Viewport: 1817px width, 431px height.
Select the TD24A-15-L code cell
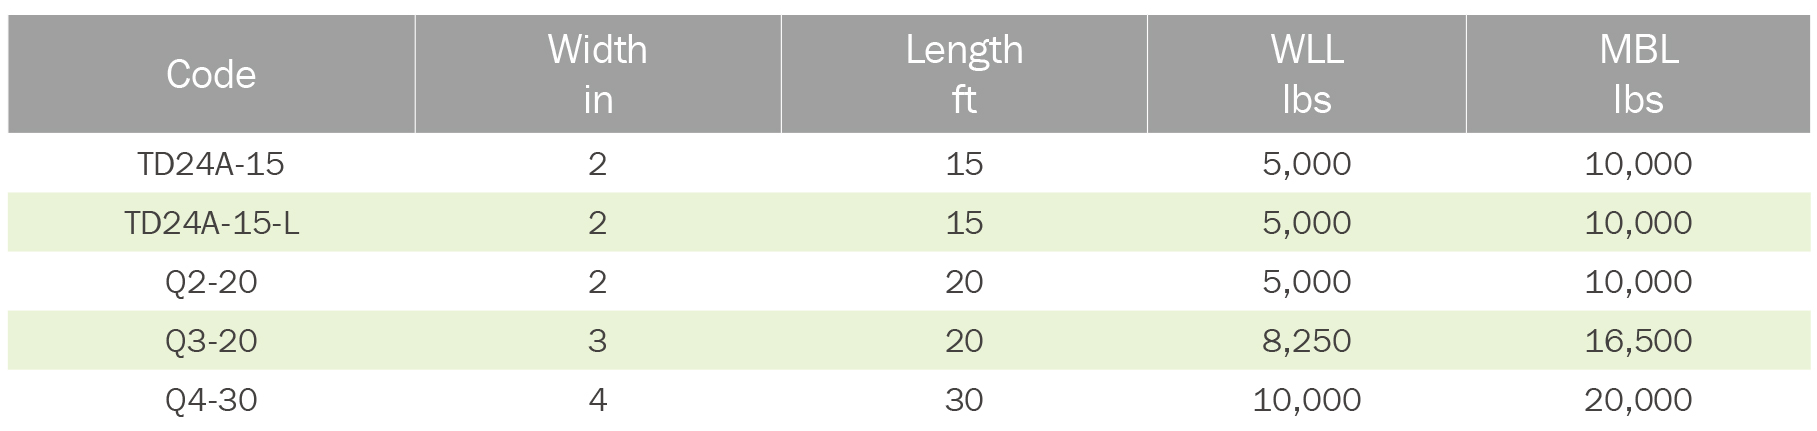(211, 223)
